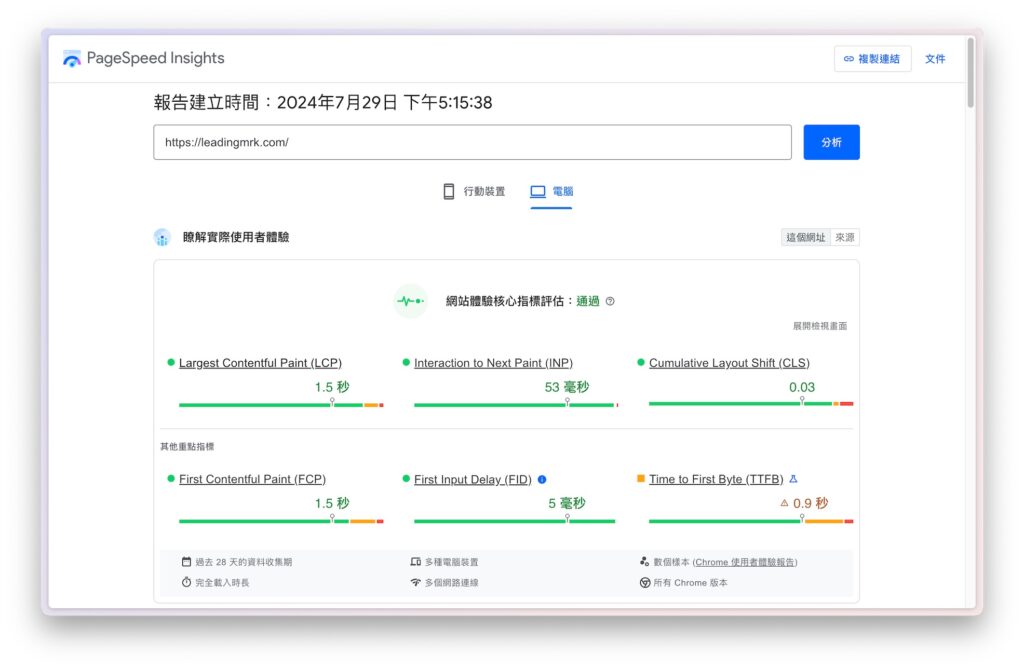Select the 來源 origin toggle option
Image resolution: width=1024 pixels, height=670 pixels.
pyautogui.click(x=844, y=237)
